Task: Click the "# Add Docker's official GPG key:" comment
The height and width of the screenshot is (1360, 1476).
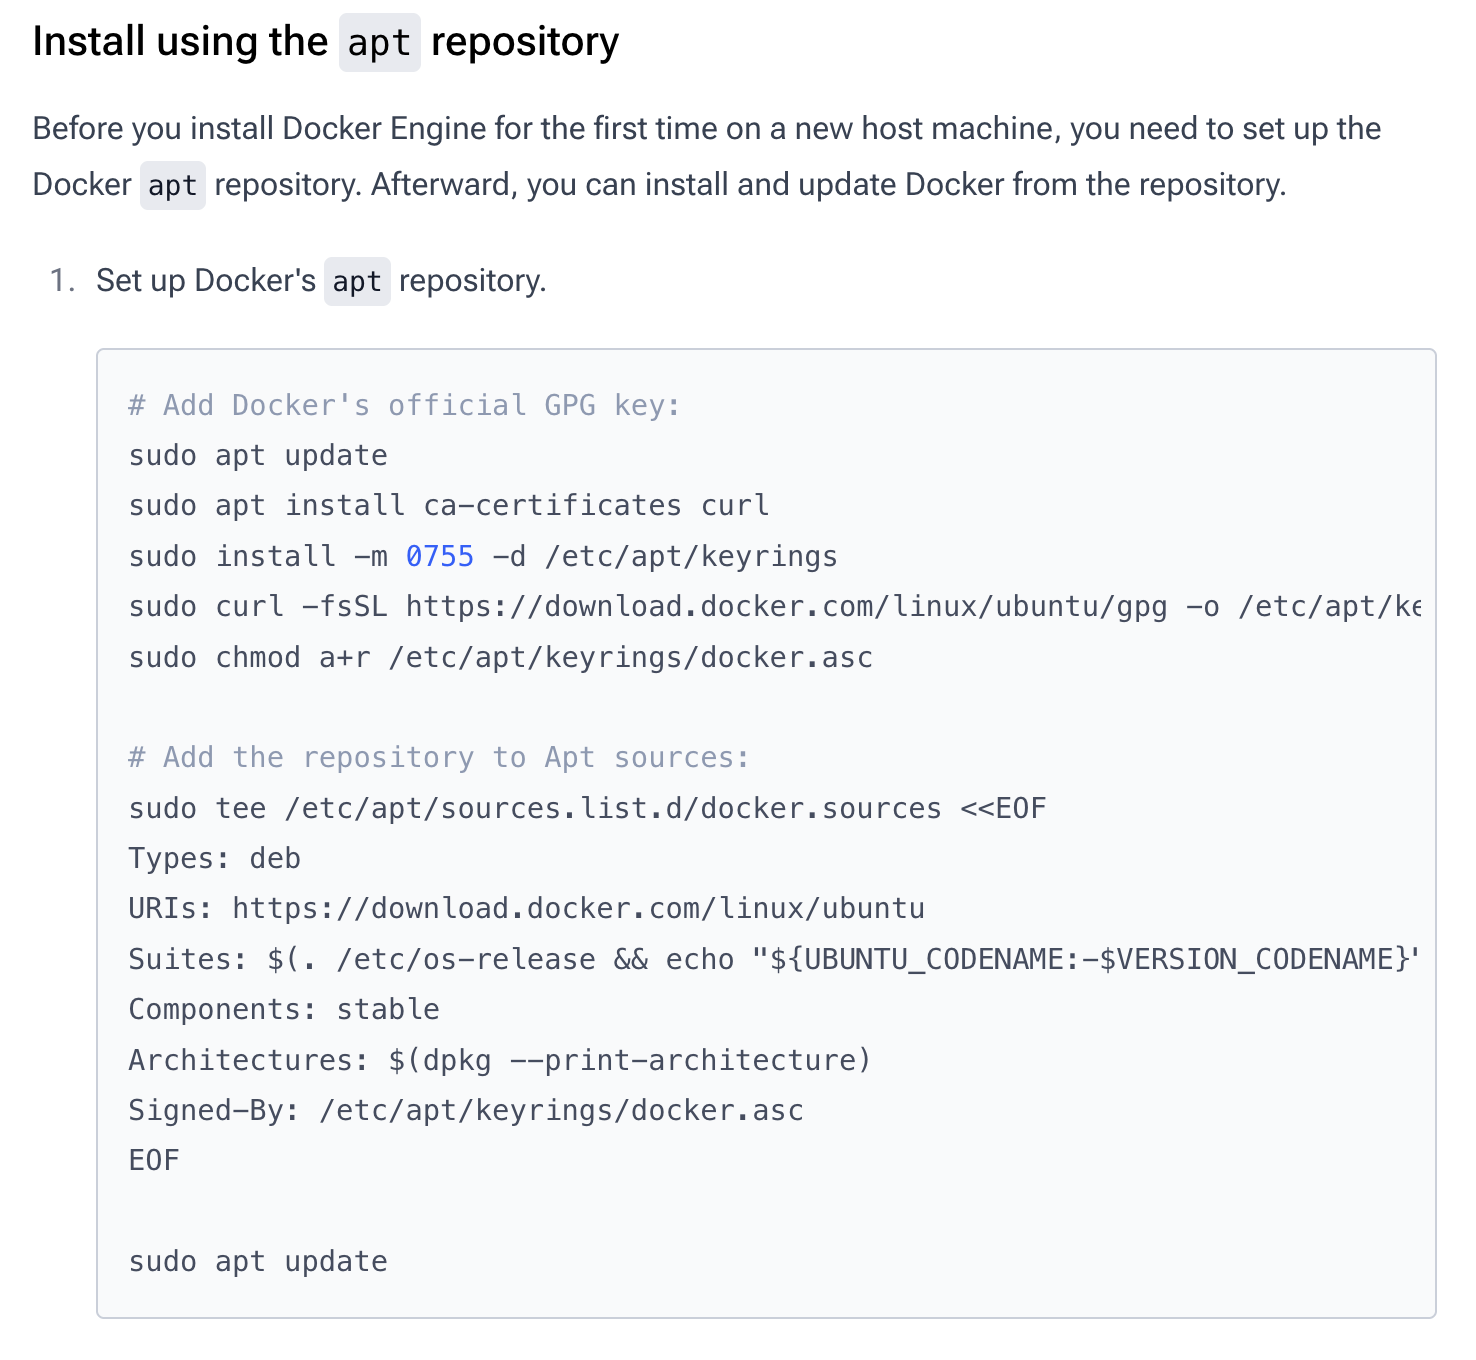Action: click(404, 405)
